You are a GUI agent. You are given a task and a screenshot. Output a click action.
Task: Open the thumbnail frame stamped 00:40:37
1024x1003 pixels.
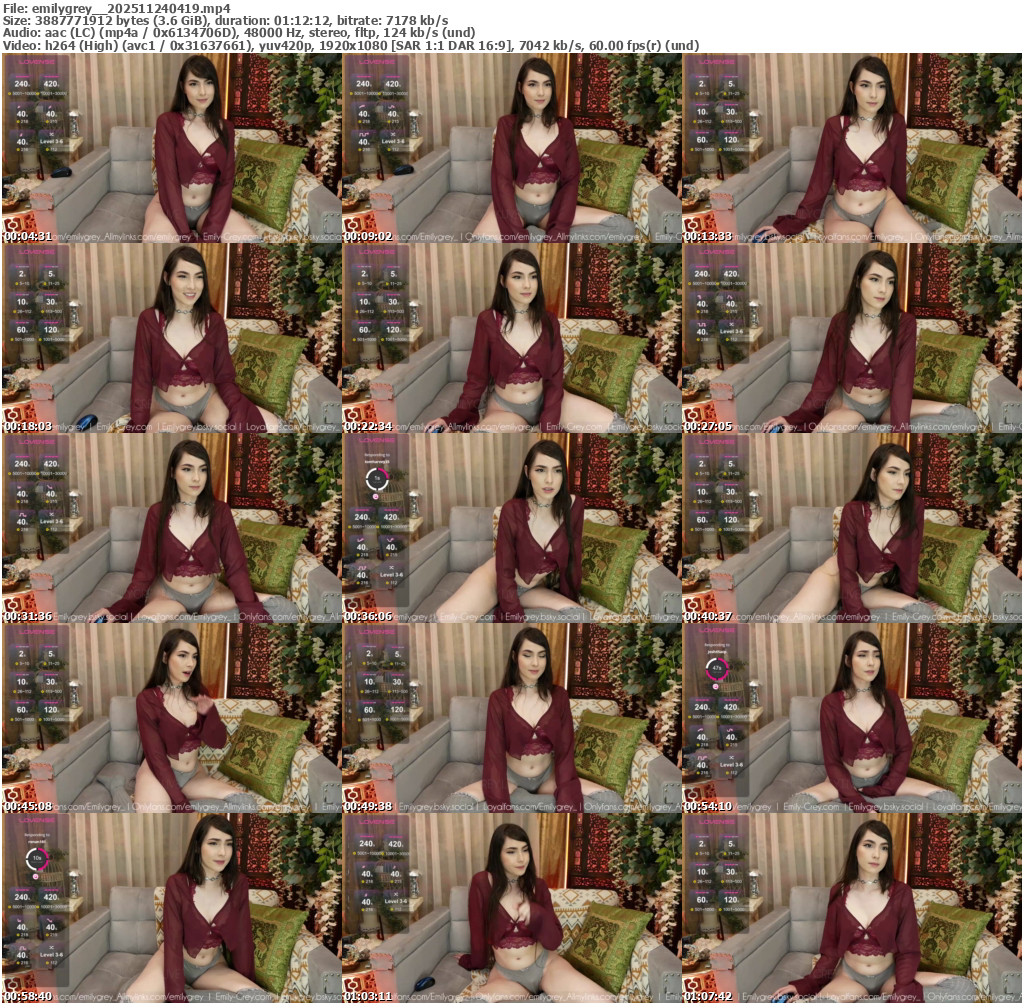[852, 528]
